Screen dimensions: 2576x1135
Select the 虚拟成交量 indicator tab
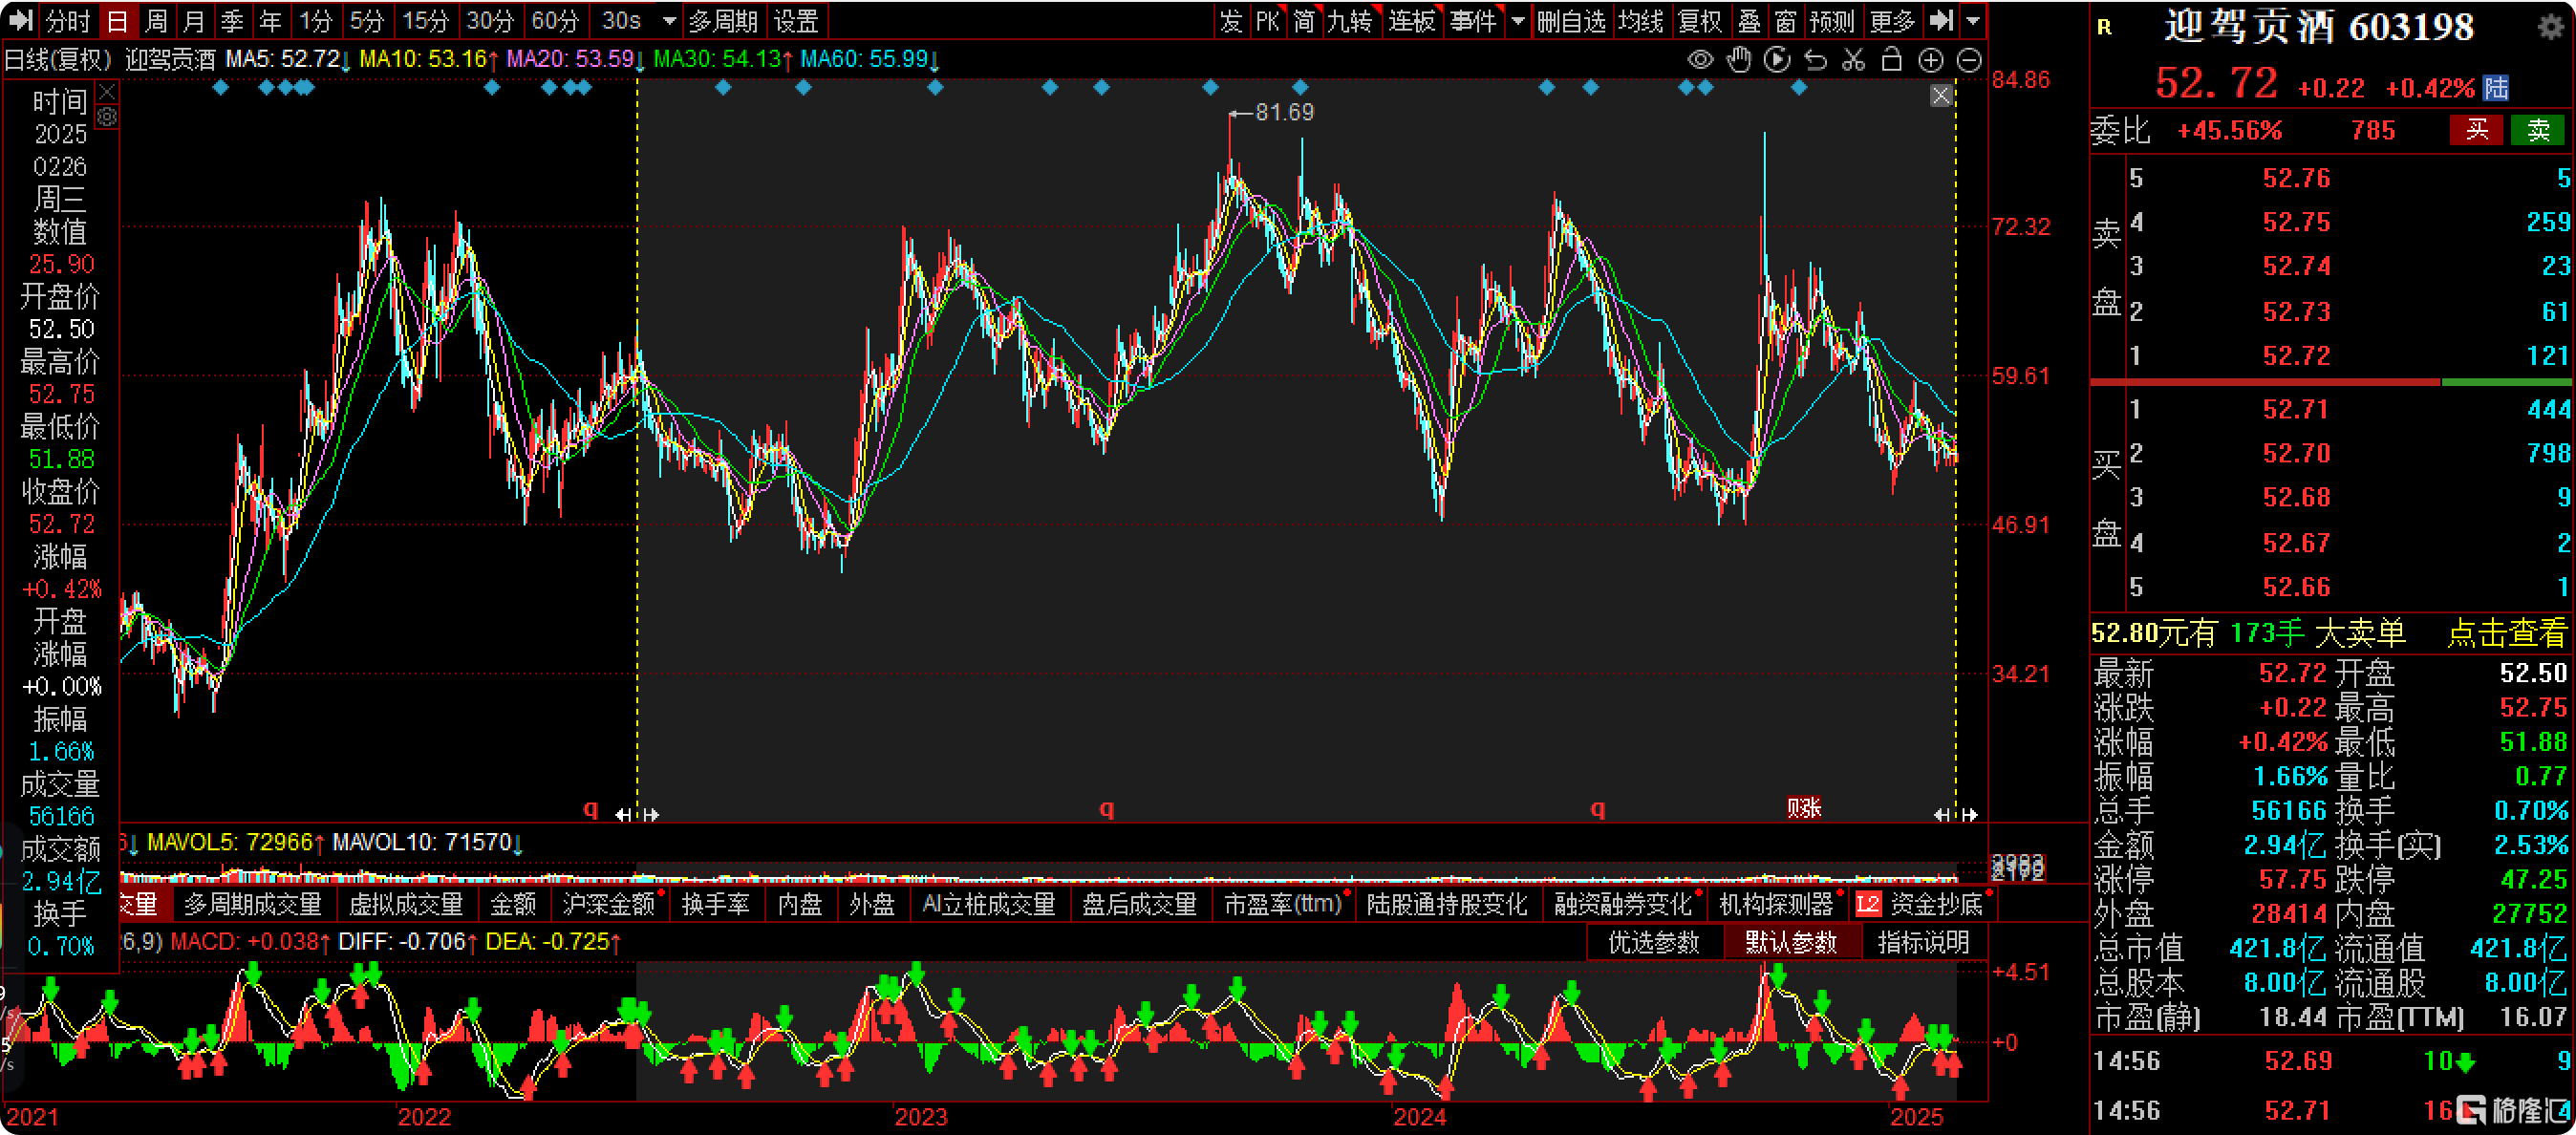[406, 904]
